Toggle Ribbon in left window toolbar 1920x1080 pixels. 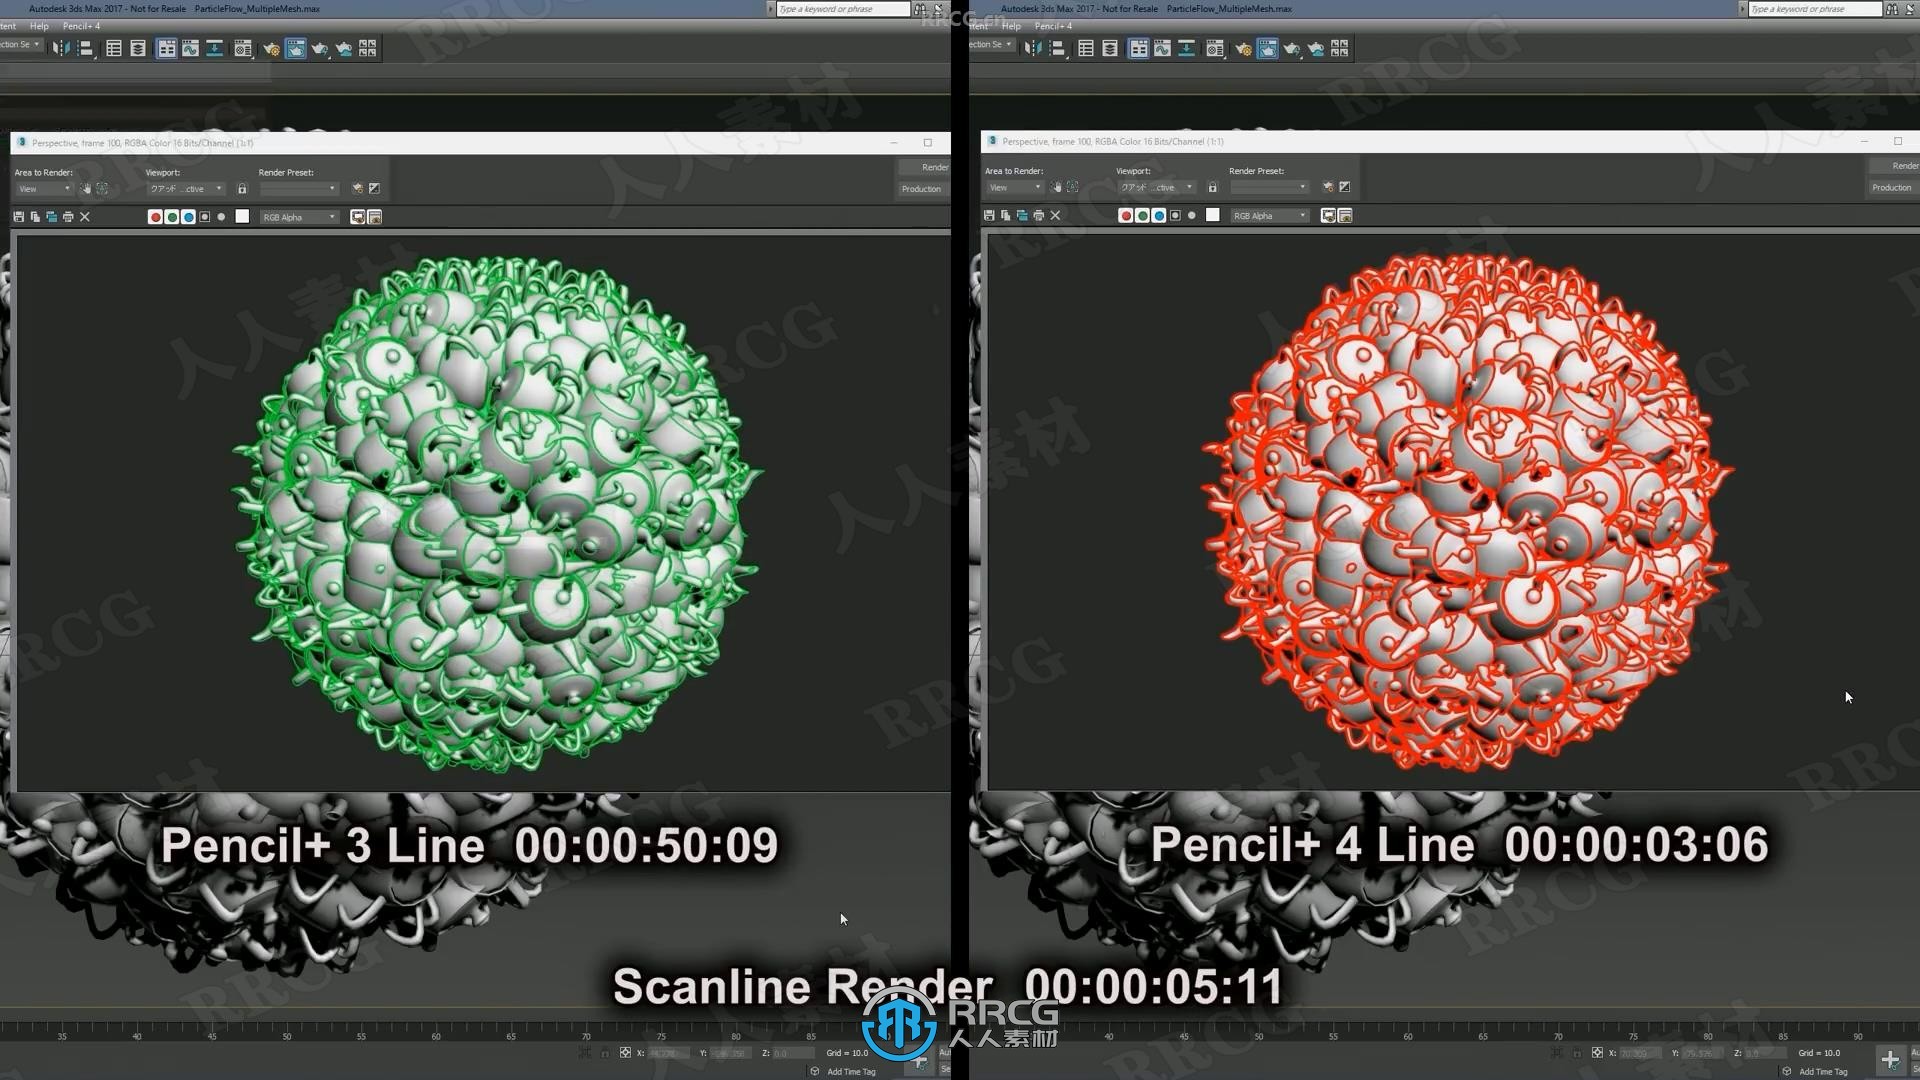point(166,48)
